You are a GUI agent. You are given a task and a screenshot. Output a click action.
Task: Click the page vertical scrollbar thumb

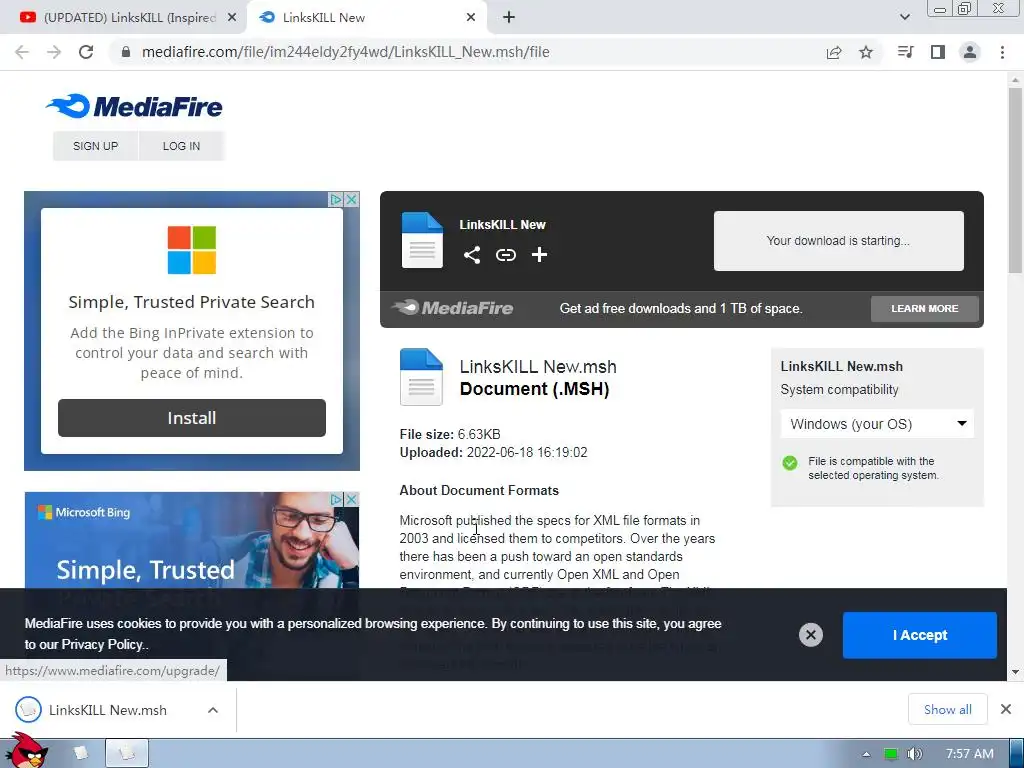click(1015, 180)
